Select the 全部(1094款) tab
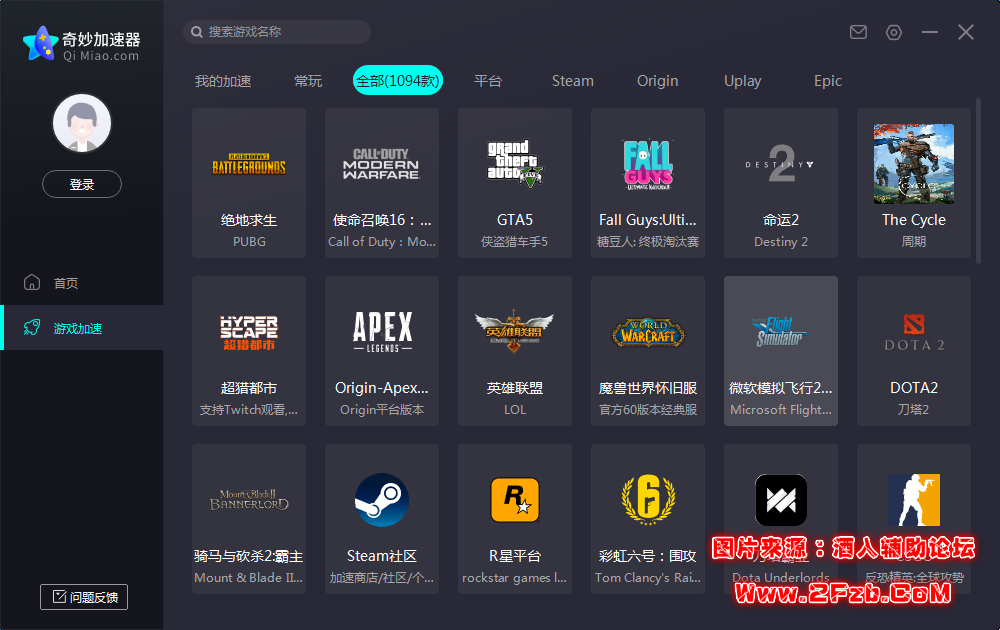This screenshot has height=630, width=1000. (398, 80)
